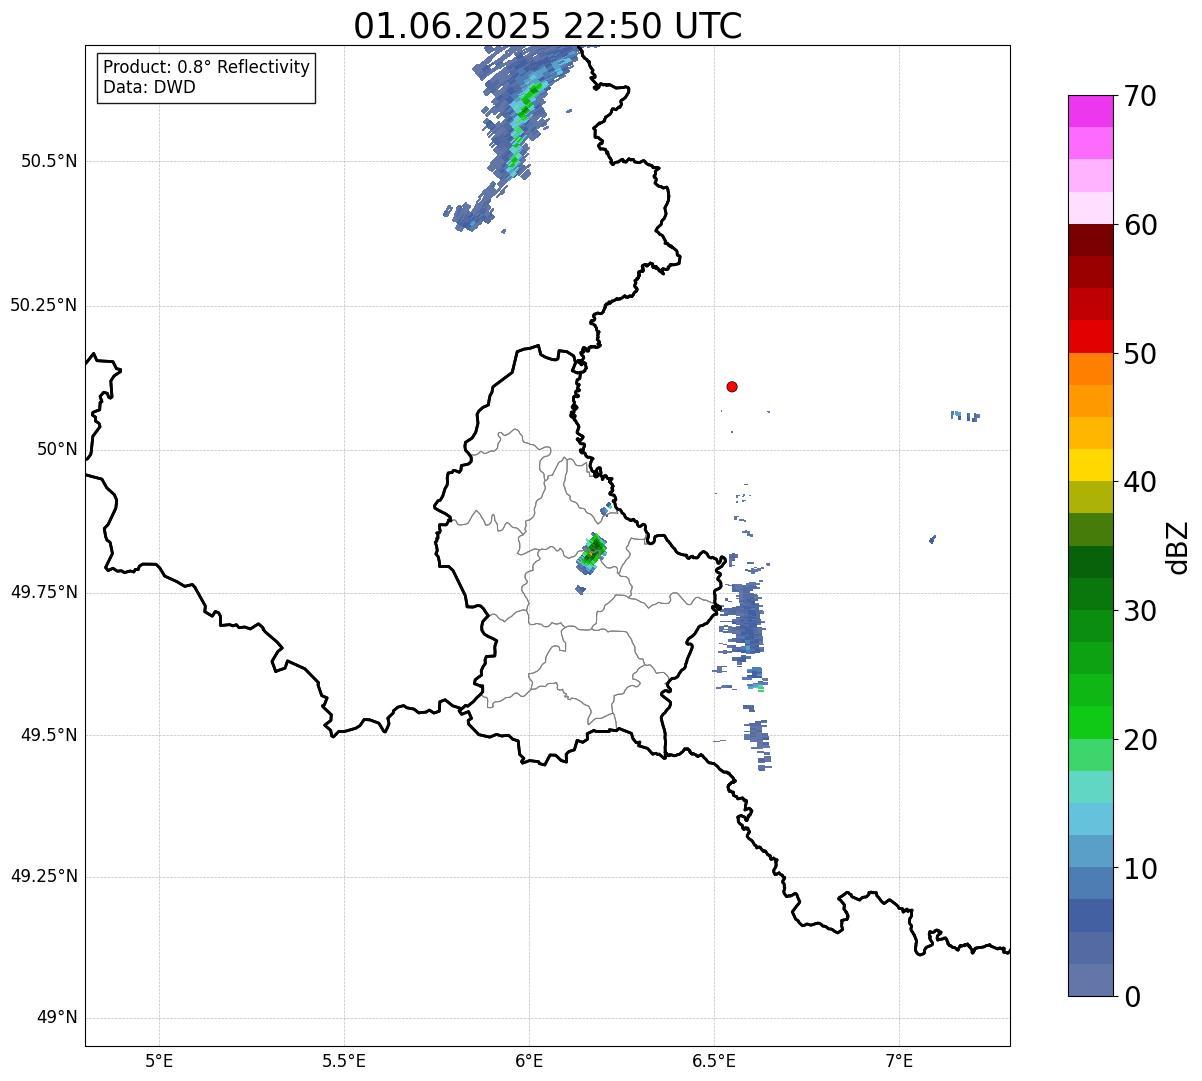
Task: Click the 6.5°E longitude label
Action: 714,1061
